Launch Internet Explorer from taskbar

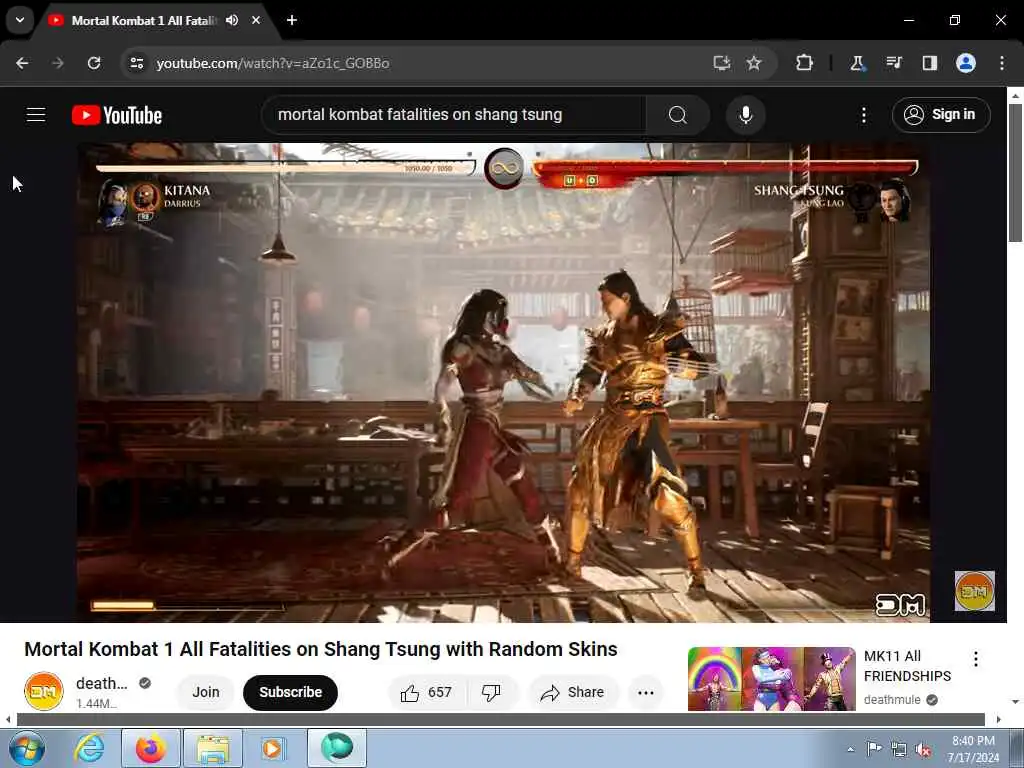tap(89, 748)
